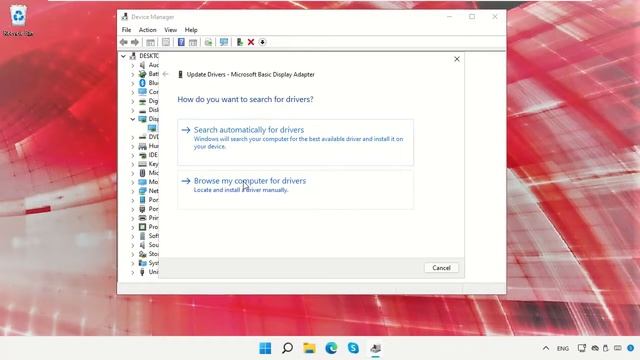Collapse the Display adapters tree node
The image size is (640, 360).
tap(133, 119)
